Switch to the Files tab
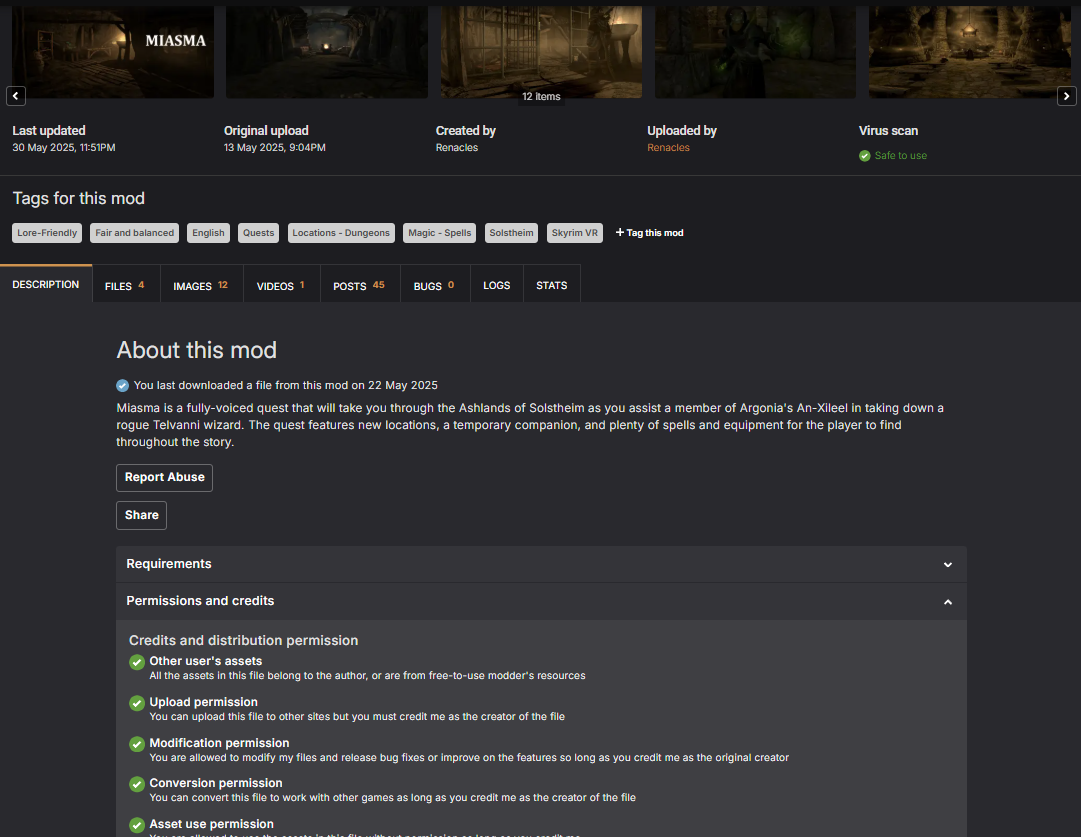Screen dimensions: 1081x837 point(125,285)
